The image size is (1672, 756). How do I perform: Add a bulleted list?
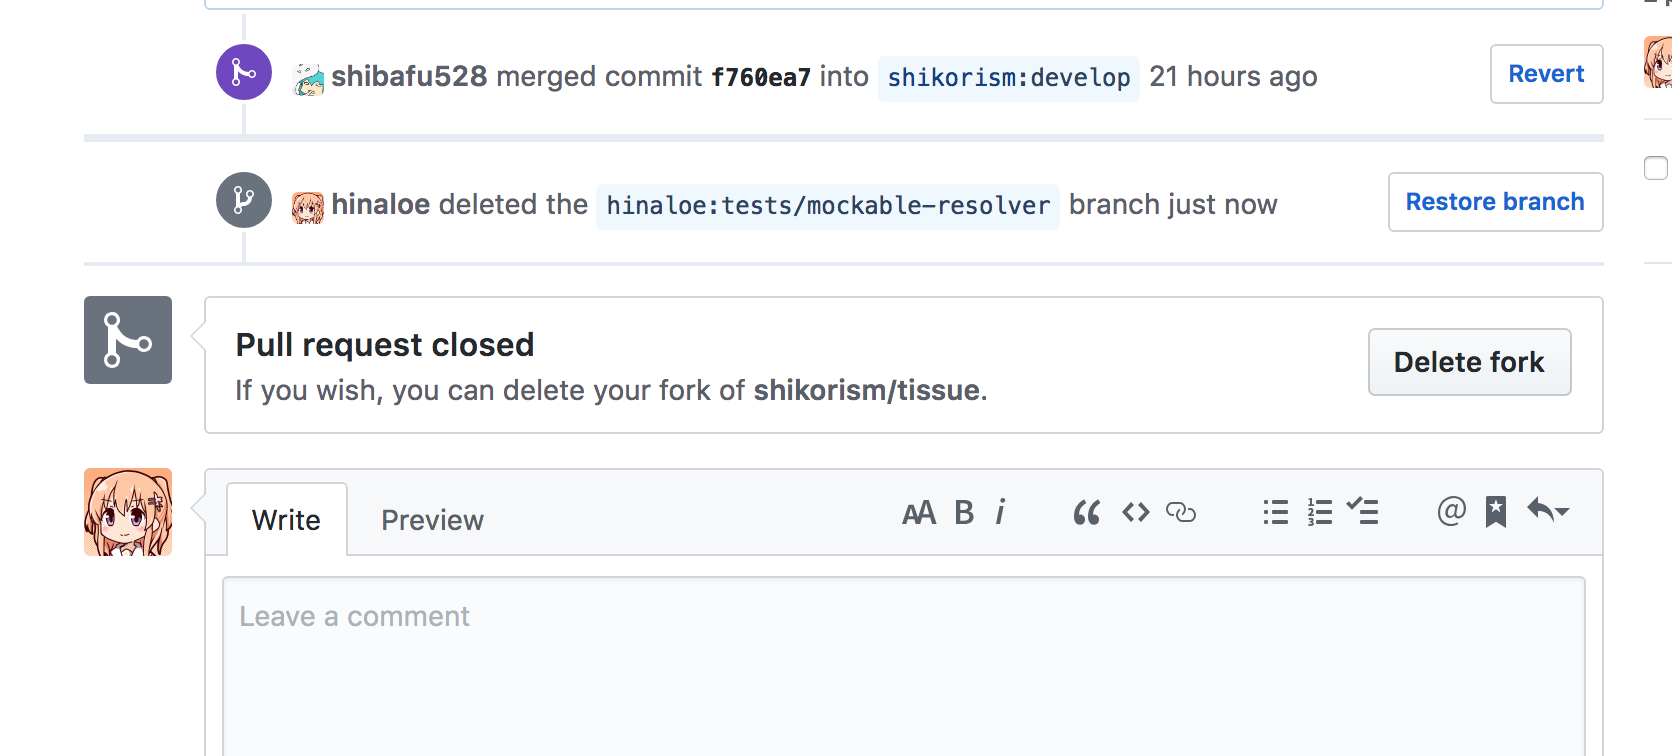click(1276, 513)
